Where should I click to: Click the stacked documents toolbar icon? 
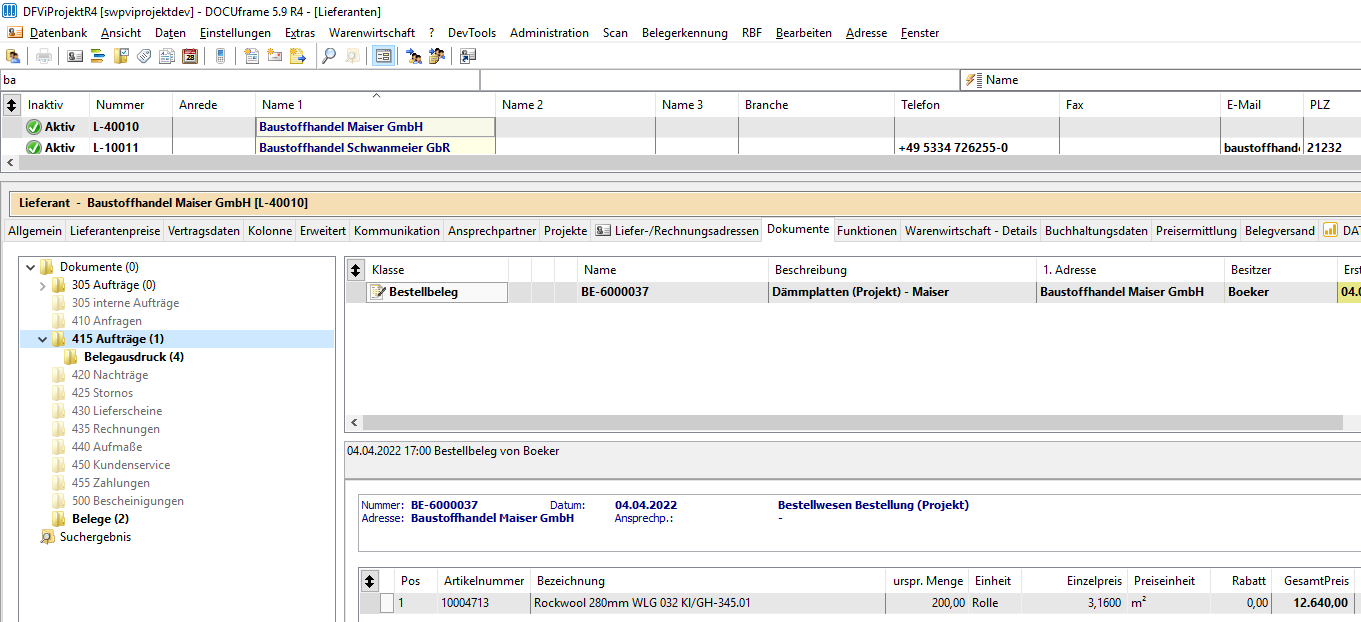point(167,56)
